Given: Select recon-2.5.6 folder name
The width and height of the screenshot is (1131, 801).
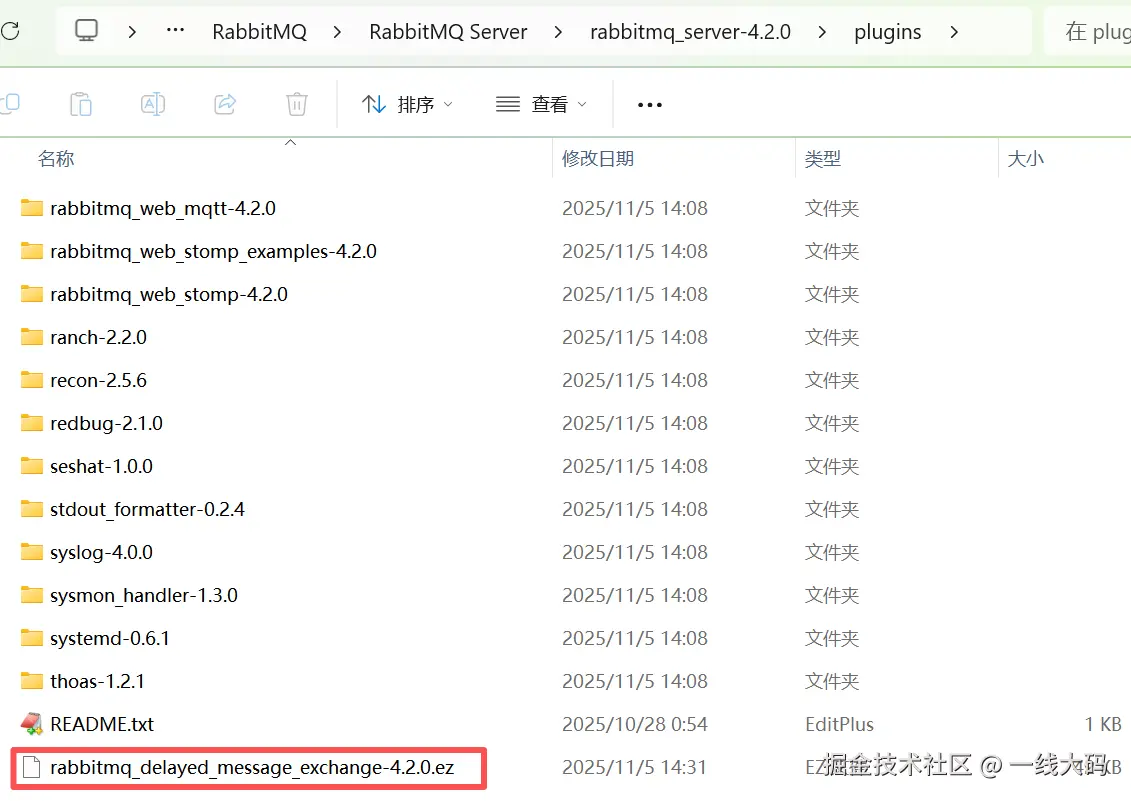Looking at the screenshot, I should [x=98, y=380].
